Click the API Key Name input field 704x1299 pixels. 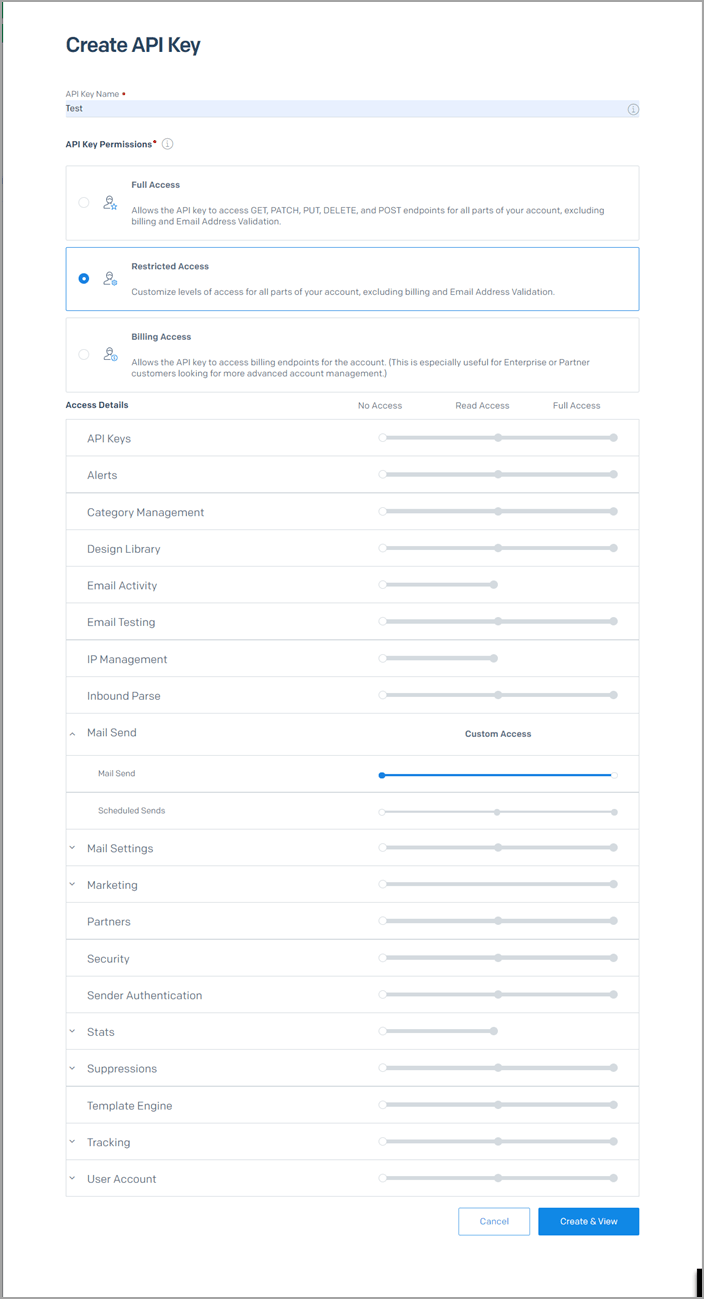352,109
